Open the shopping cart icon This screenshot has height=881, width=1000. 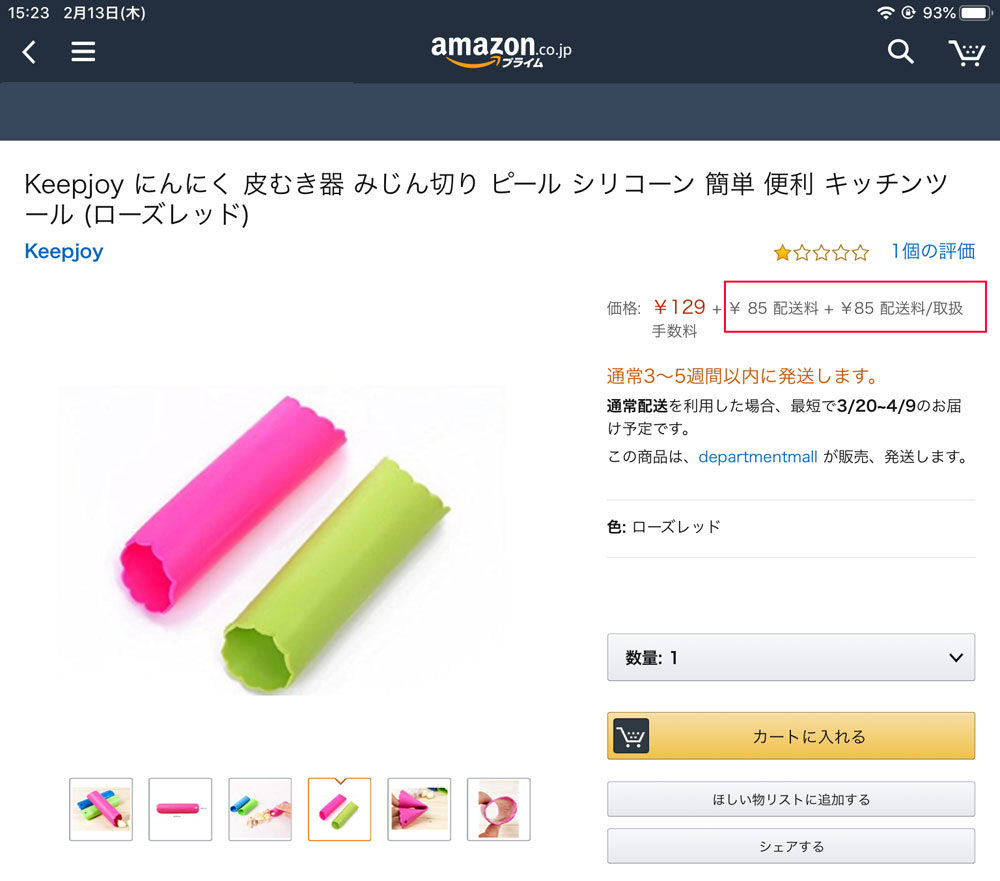coord(966,52)
